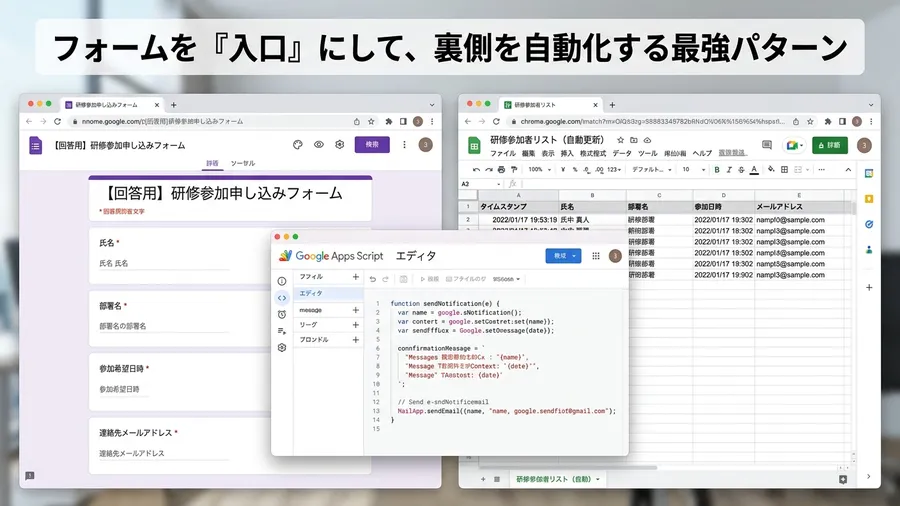Open the ファイル menu in Sheets

click(x=502, y=154)
